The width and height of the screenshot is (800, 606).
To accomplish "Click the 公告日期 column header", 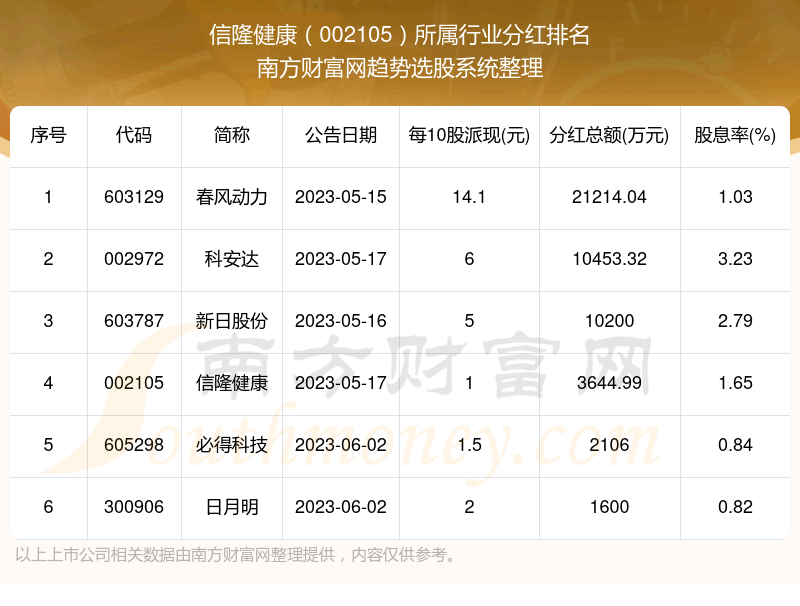I will tap(341, 135).
